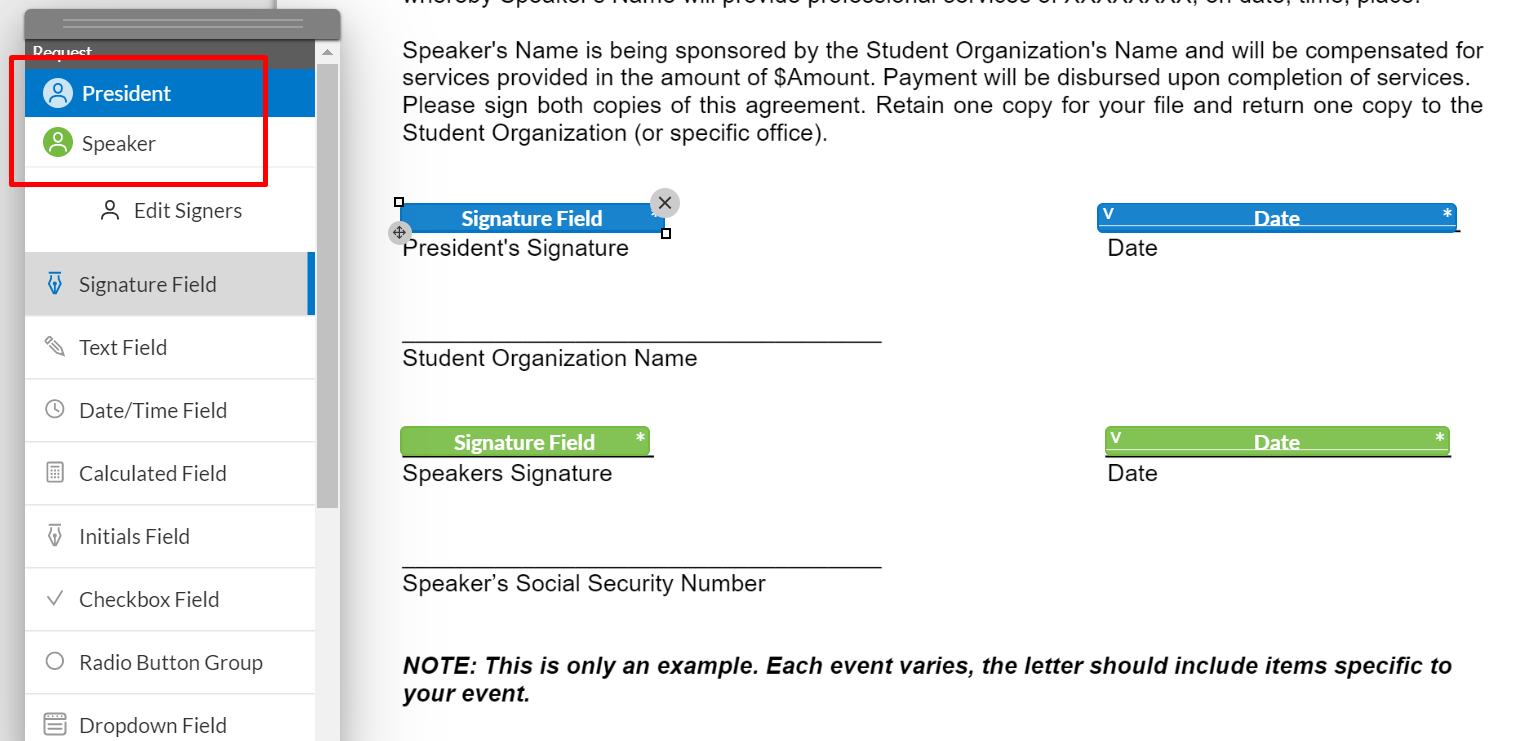Select the green Speaker Signature Field
Image resolution: width=1538 pixels, height=741 pixels.
524,442
